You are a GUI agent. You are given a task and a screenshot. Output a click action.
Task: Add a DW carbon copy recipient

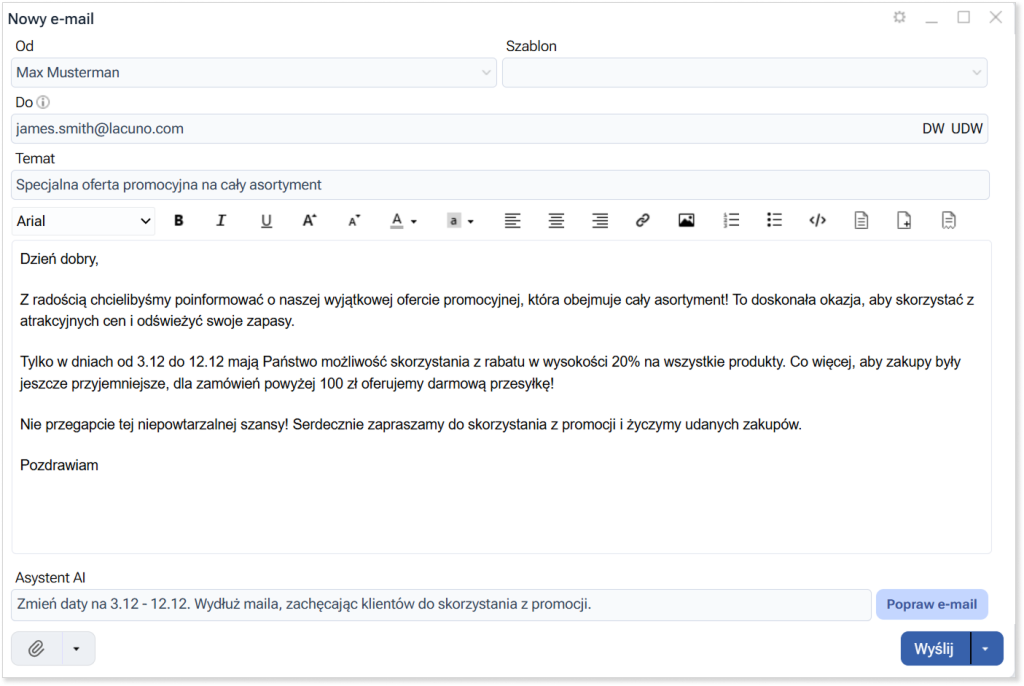click(933, 129)
